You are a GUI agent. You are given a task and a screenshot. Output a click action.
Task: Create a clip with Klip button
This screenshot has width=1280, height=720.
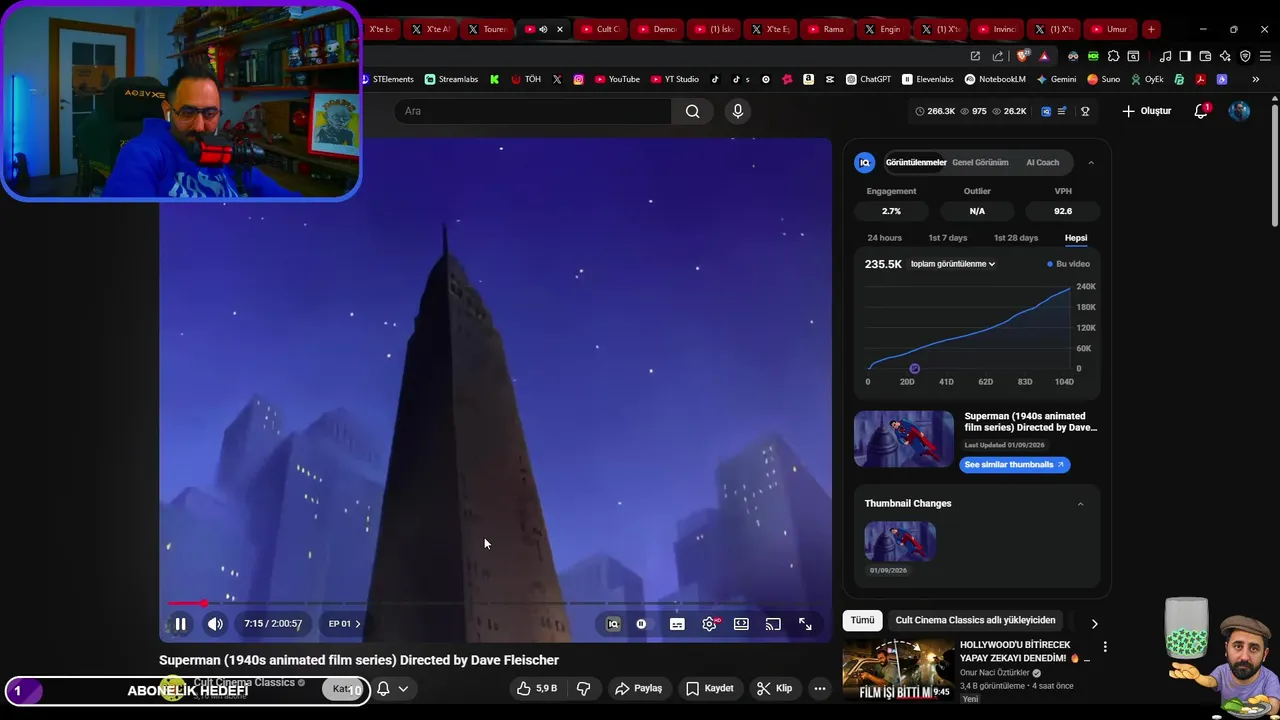pyautogui.click(x=775, y=688)
